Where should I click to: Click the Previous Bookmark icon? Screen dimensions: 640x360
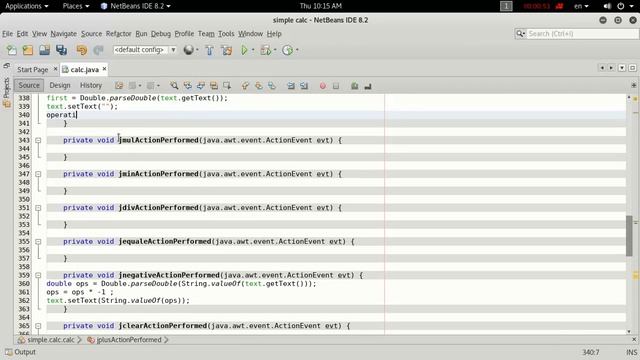click(245, 86)
